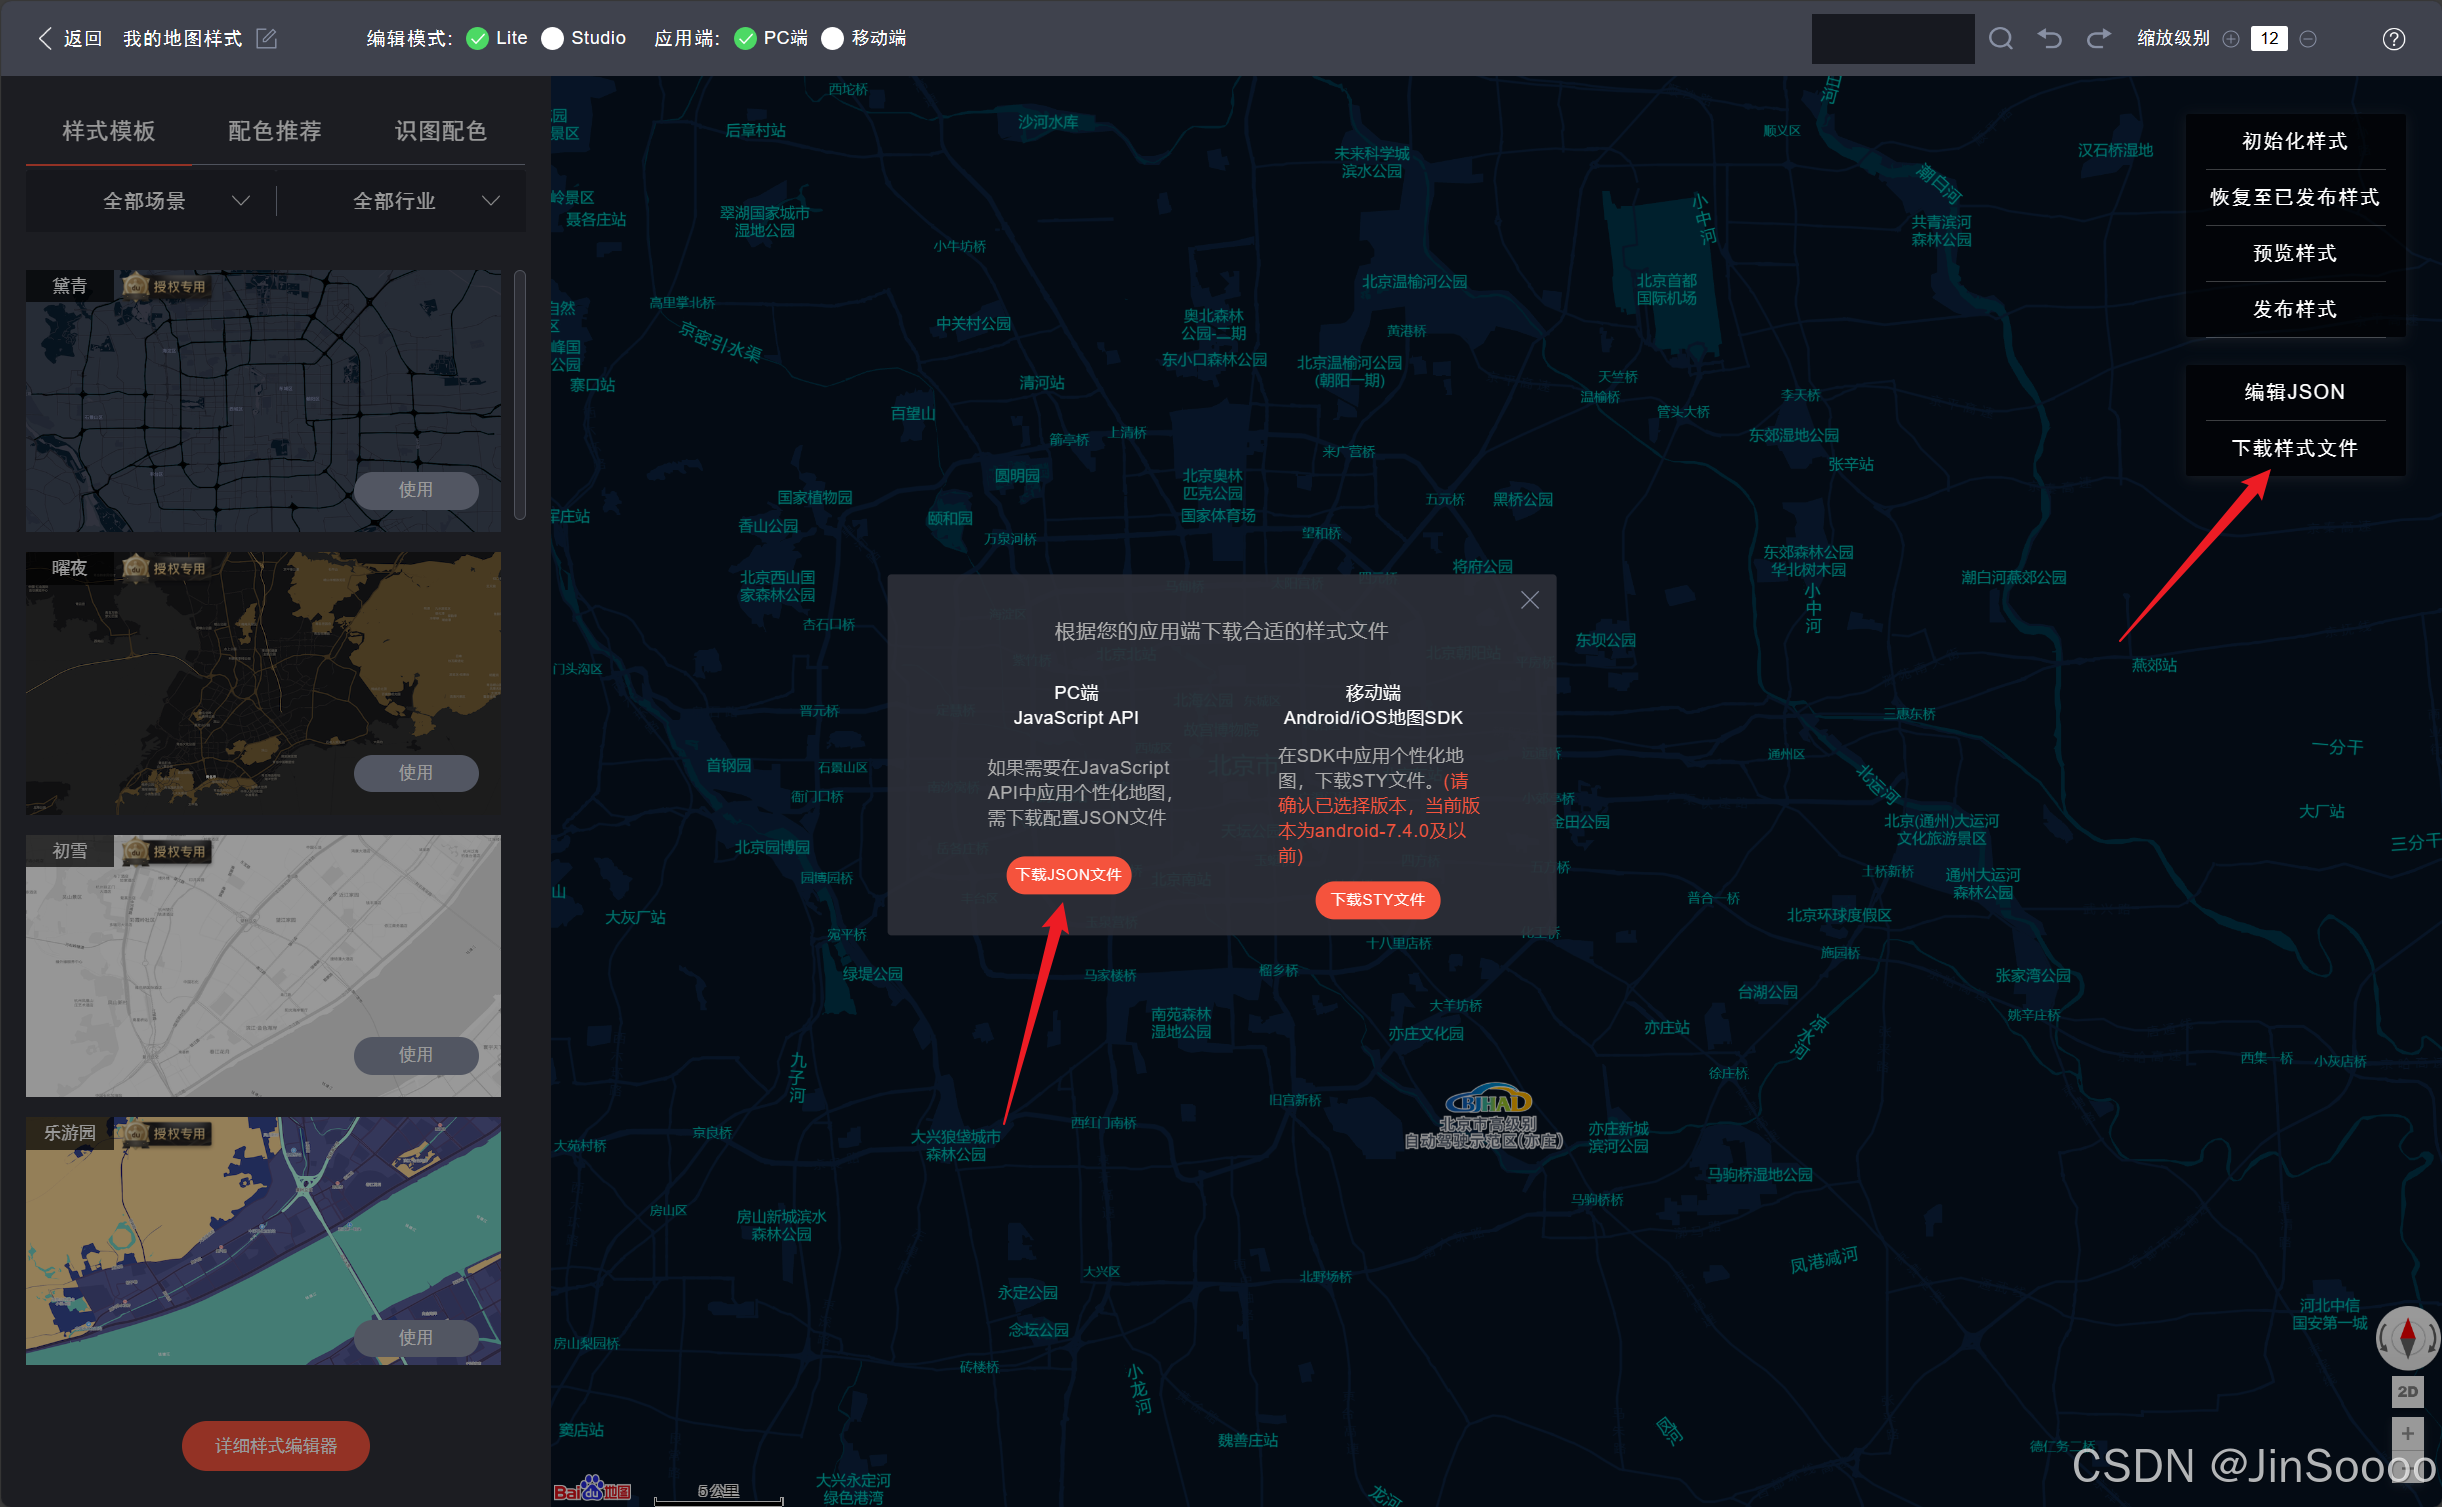
Task: Click the edit pencil beside 我的地图样式
Action: [x=266, y=38]
